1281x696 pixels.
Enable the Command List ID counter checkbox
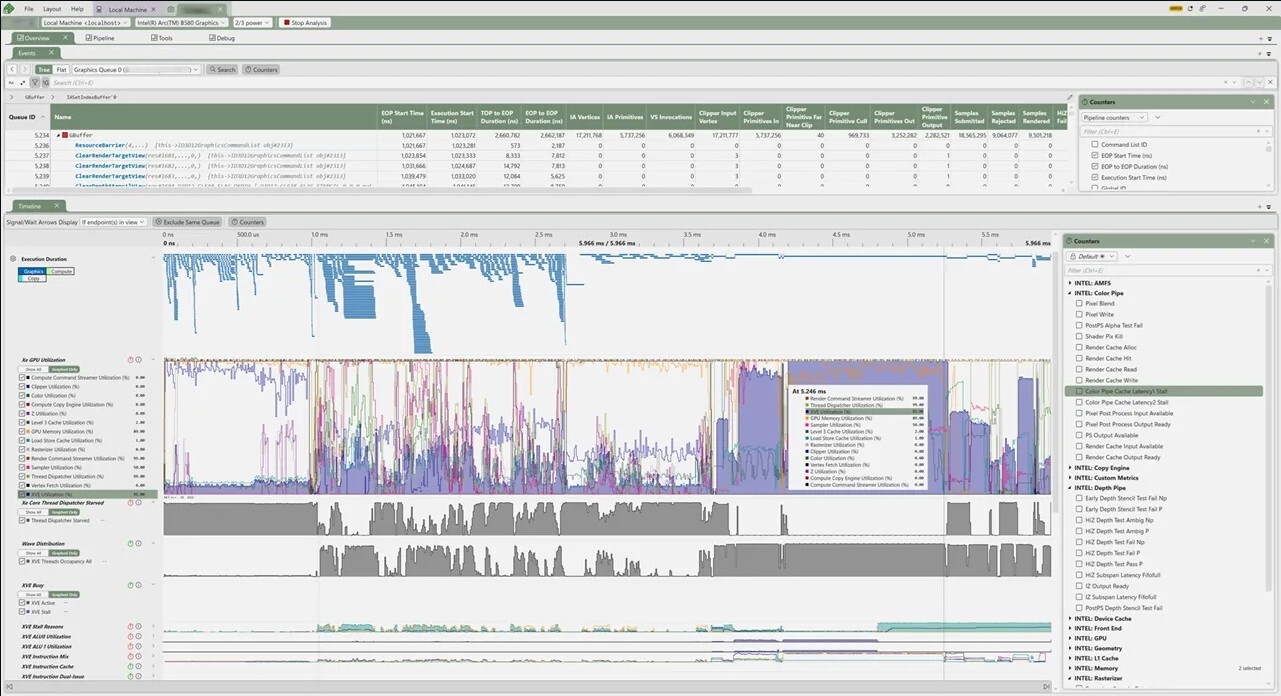click(1095, 145)
